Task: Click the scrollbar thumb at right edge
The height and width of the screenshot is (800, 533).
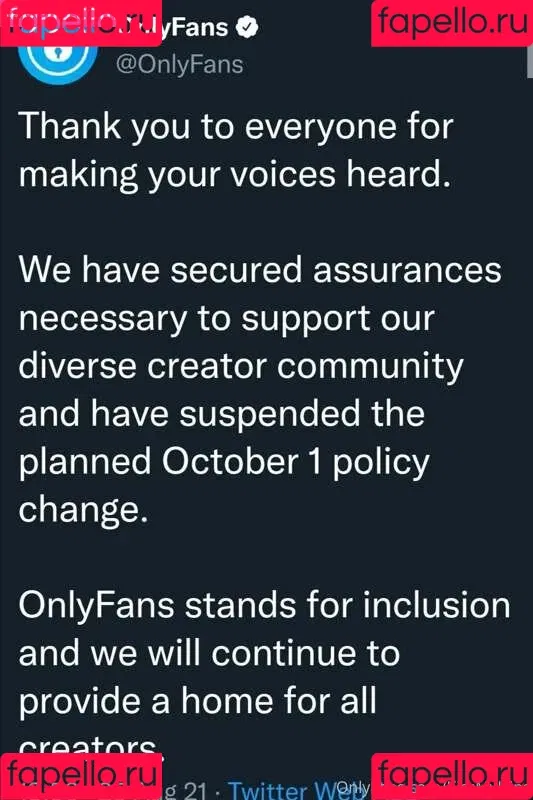Action: coord(530,62)
